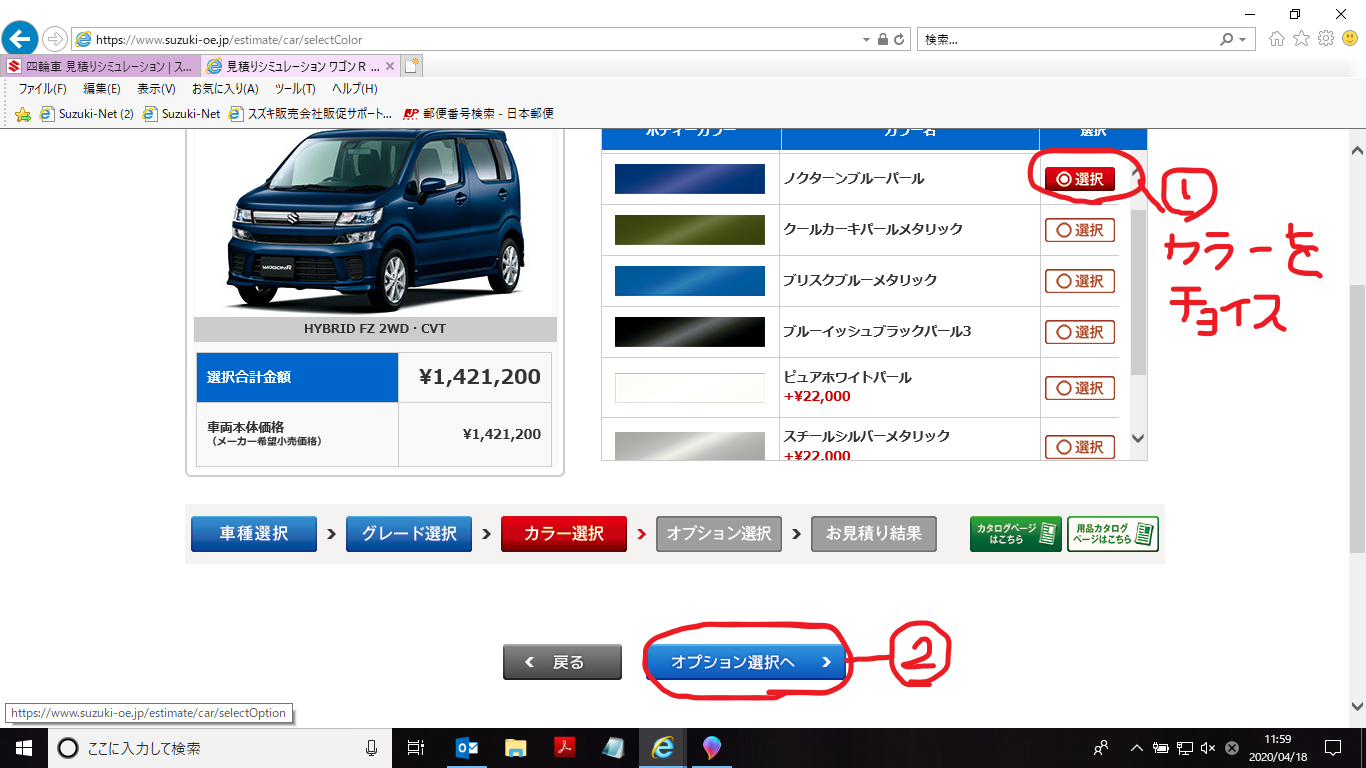Switch to 四輪車 見積りシミュレーション tab
The height and width of the screenshot is (768, 1366).
pyautogui.click(x=100, y=66)
